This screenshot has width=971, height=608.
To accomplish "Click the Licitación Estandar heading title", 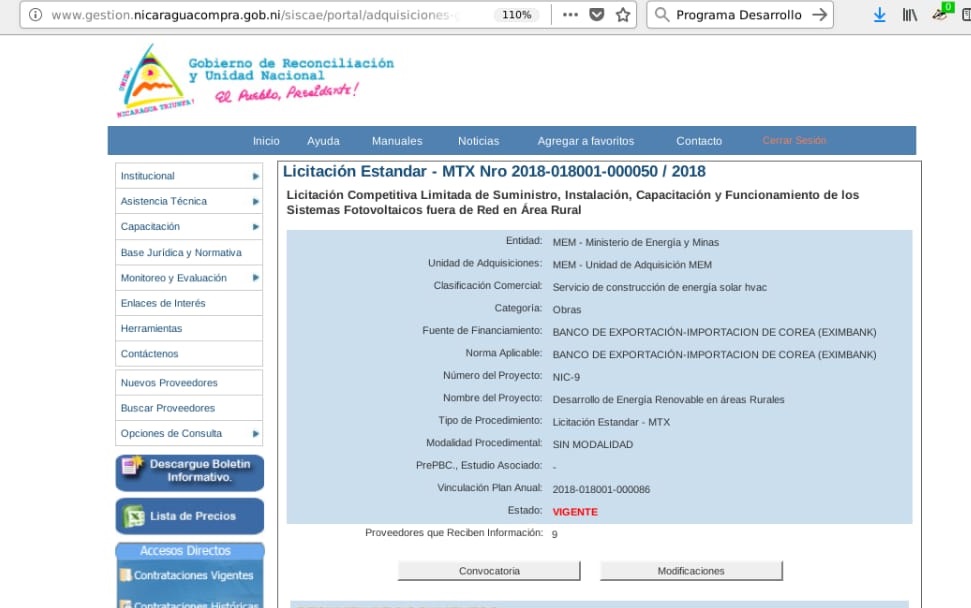I will click(494, 172).
